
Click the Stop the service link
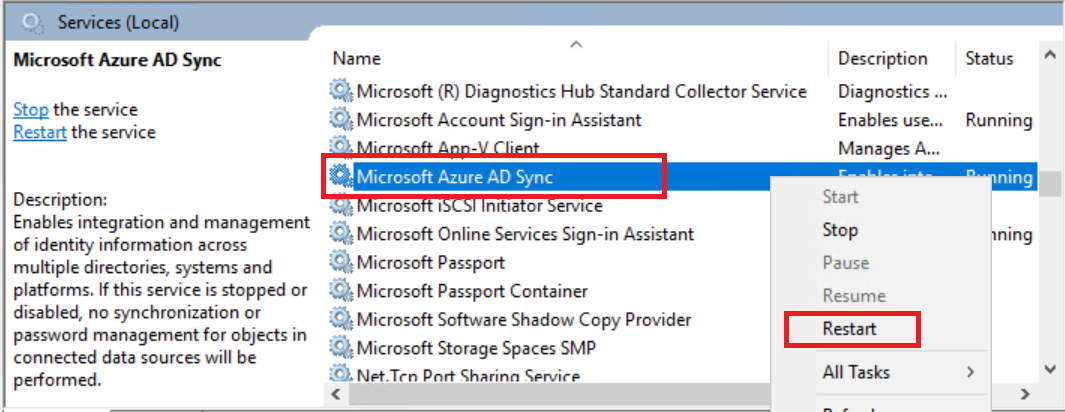tap(31, 110)
